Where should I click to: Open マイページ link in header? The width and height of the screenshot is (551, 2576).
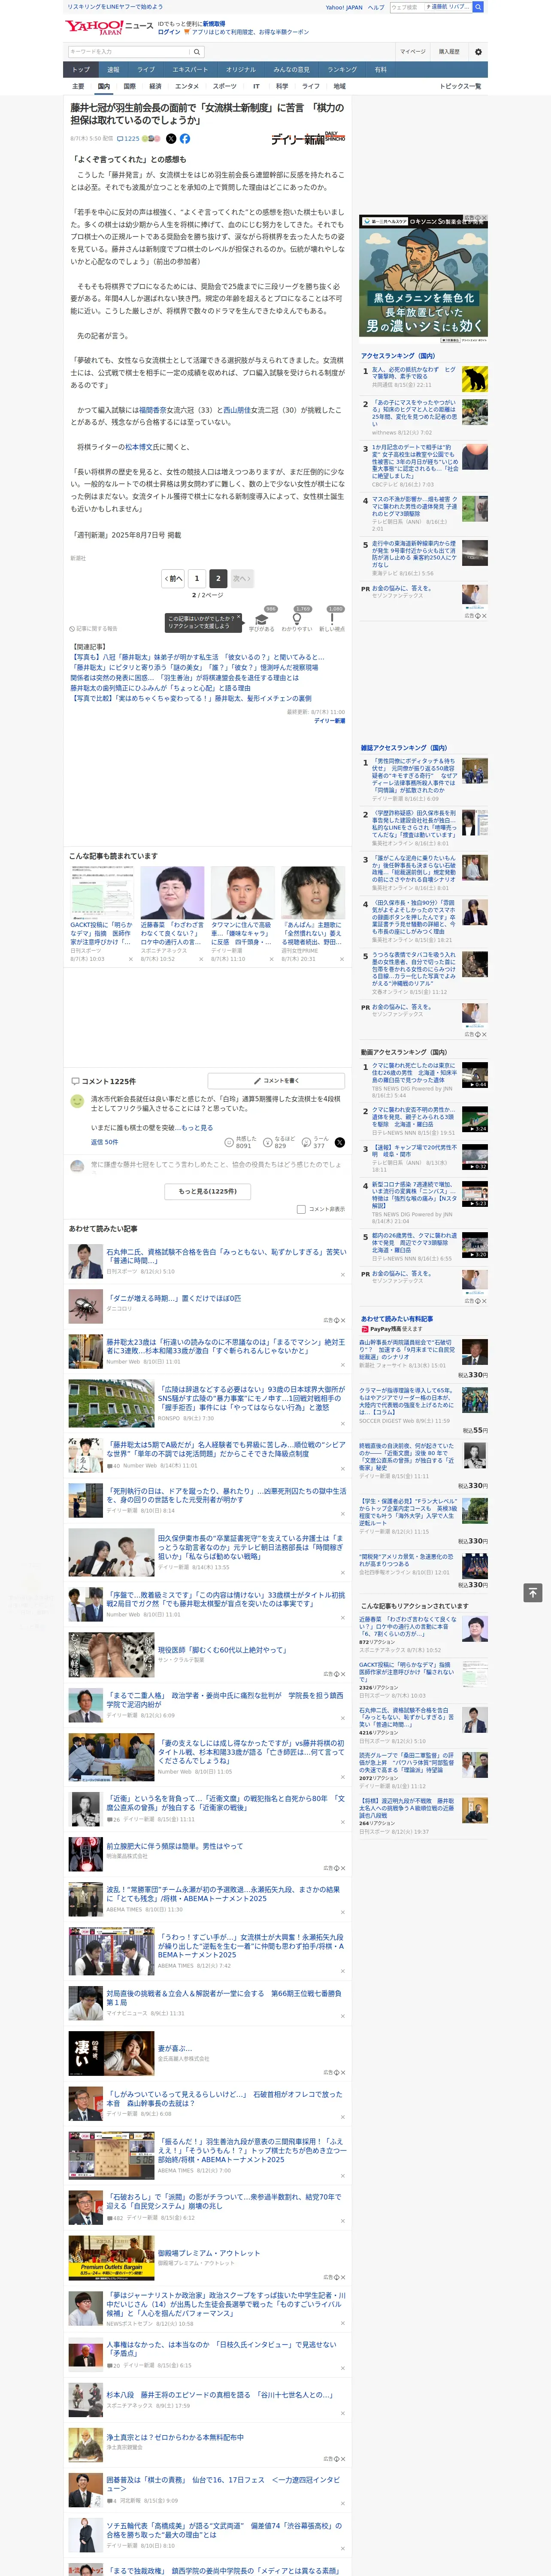(413, 52)
